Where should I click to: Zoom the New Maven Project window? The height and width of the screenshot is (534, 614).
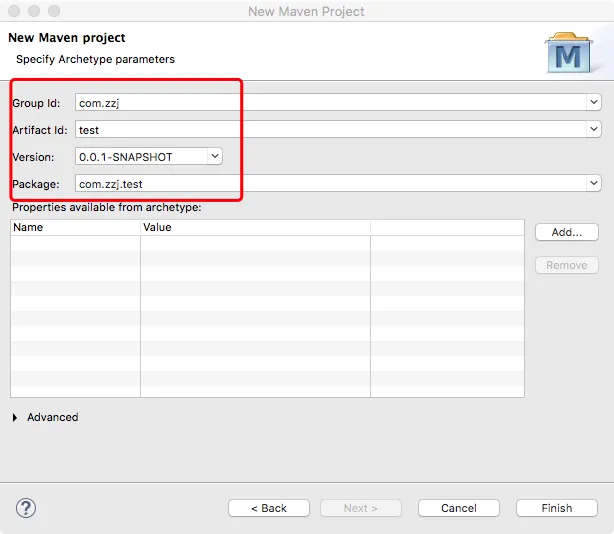[x=54, y=11]
